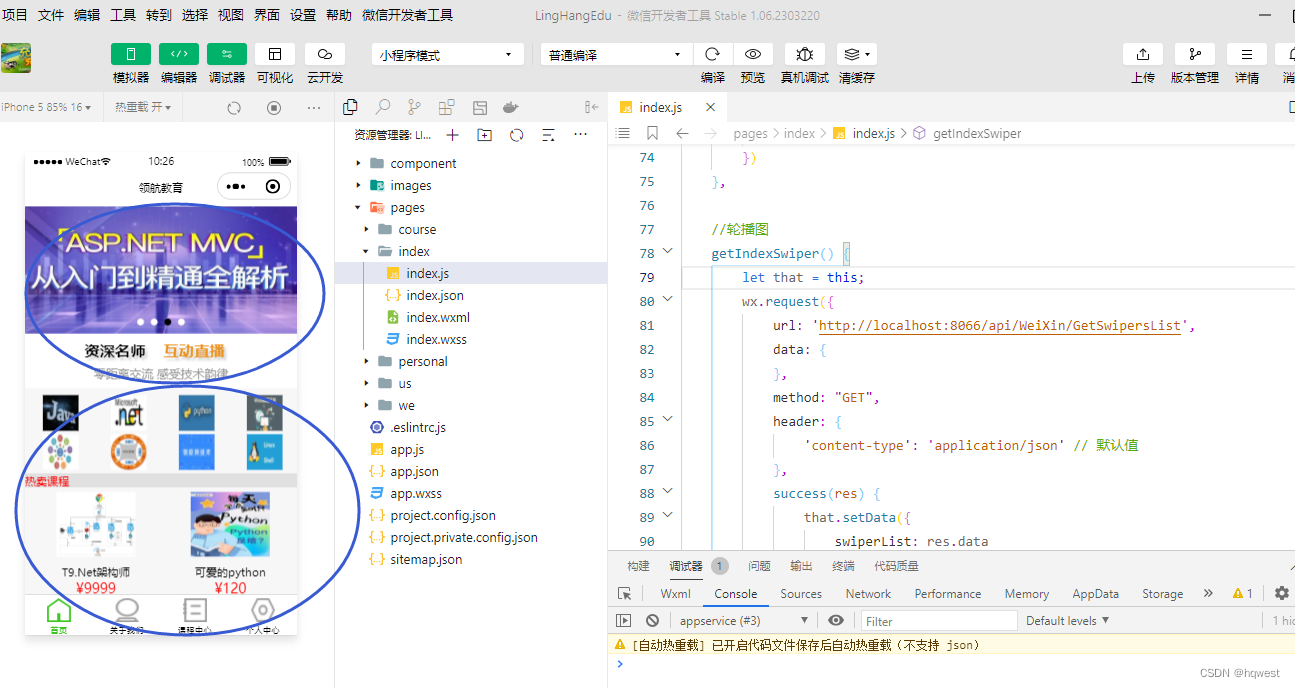Click the clear cache (清缓存) layers icon

pos(856,54)
